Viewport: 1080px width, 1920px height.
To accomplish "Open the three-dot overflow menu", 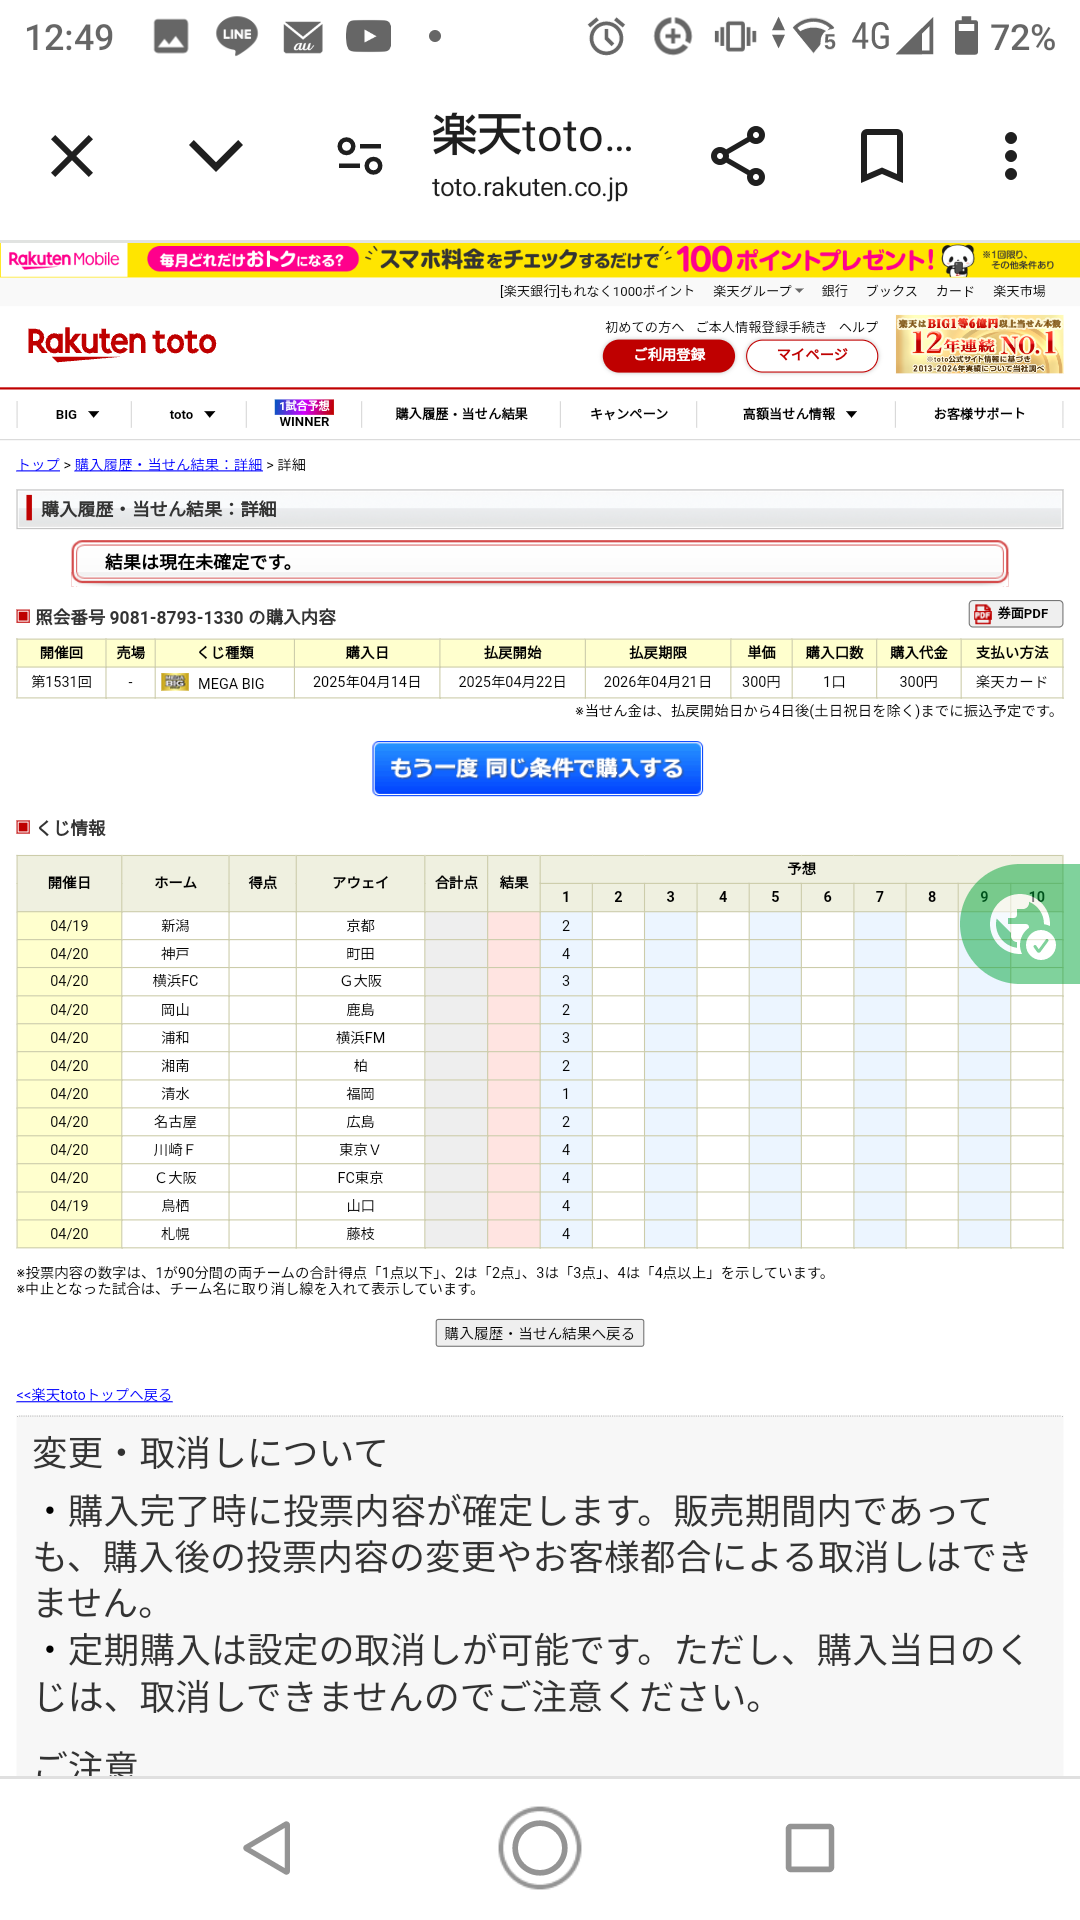I will (1011, 156).
